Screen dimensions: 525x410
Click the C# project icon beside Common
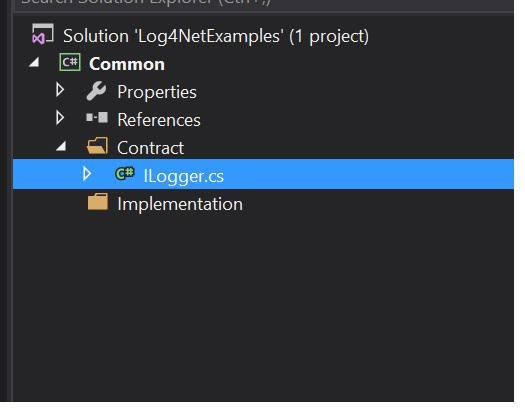(x=70, y=62)
